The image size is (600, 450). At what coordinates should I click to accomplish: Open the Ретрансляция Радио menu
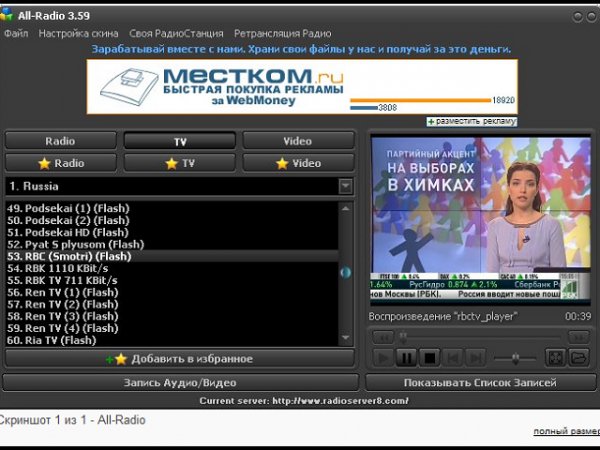(x=283, y=34)
